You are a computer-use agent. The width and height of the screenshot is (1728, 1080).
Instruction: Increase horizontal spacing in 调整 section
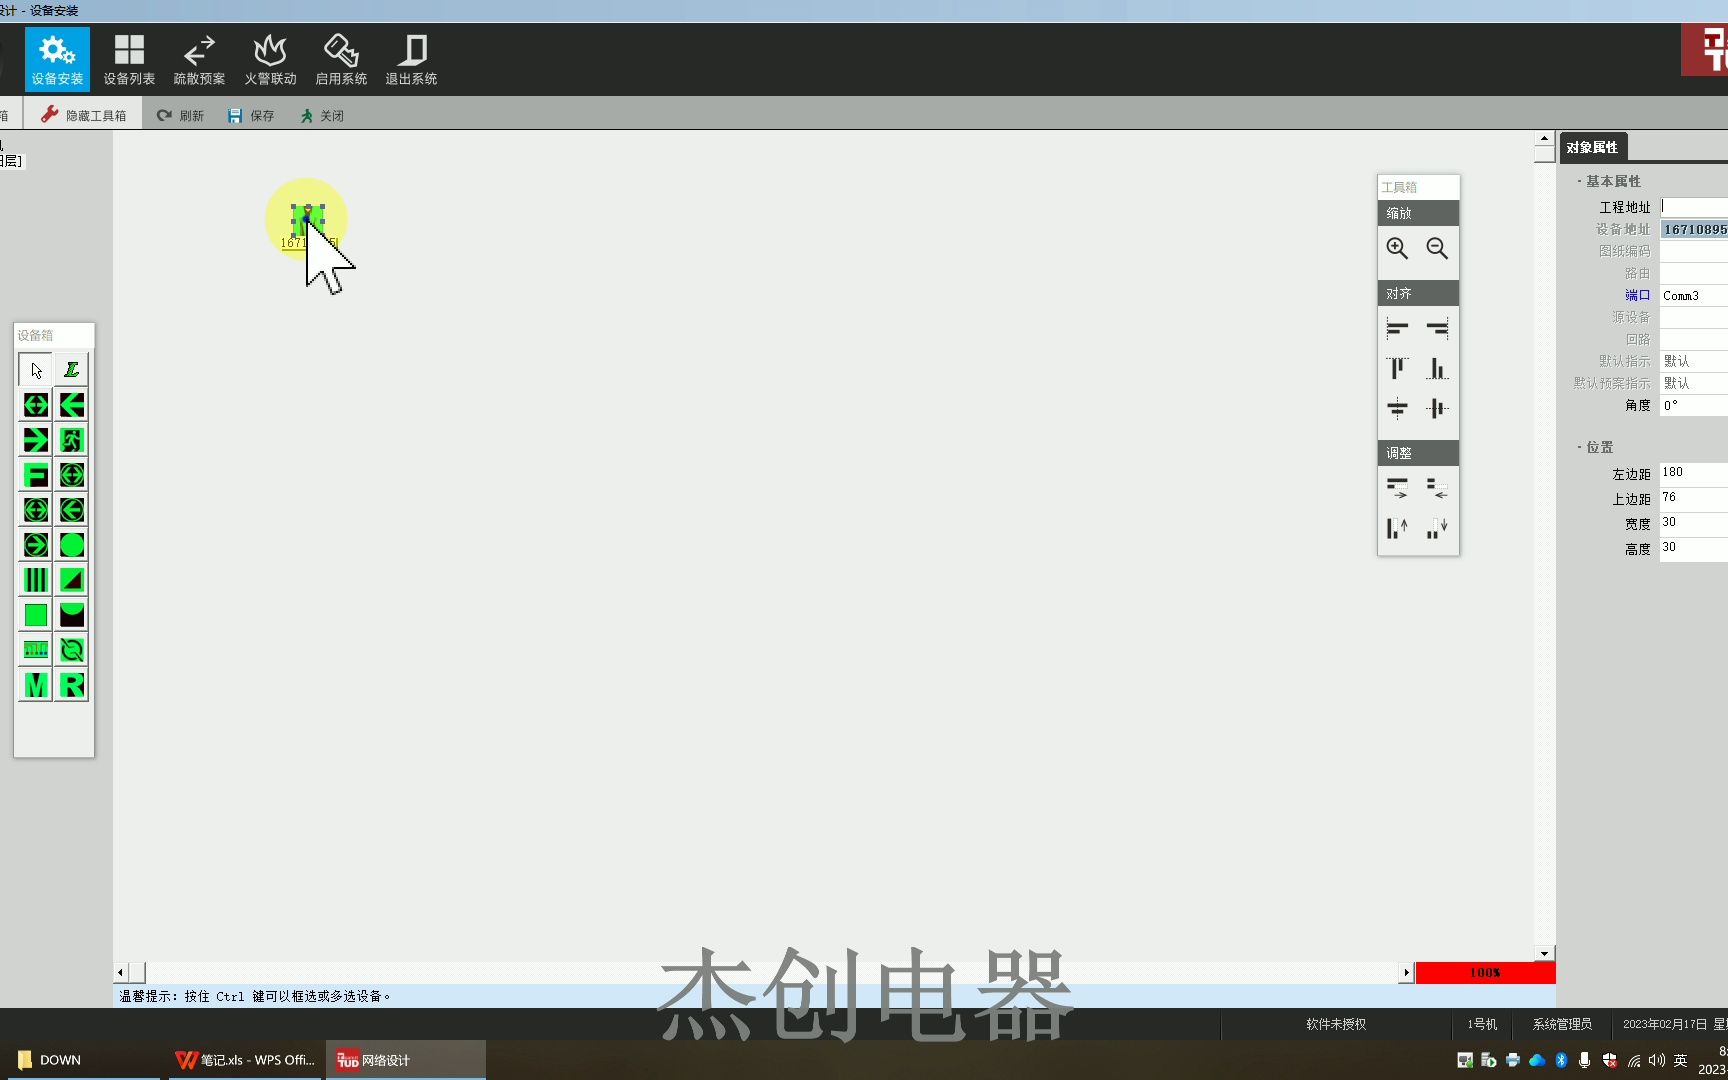click(1397, 488)
